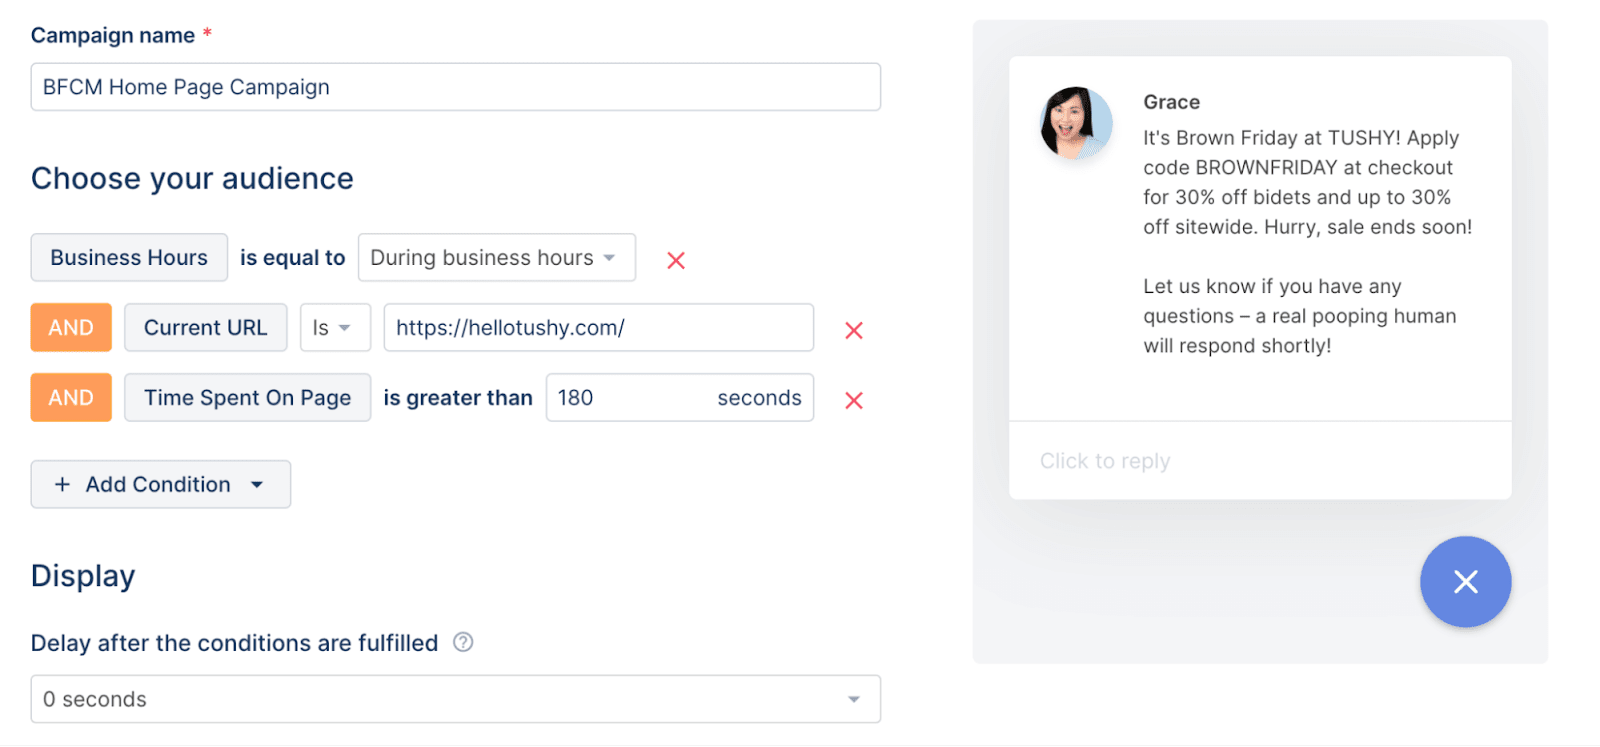The width and height of the screenshot is (1600, 747).
Task: Click the Business Hours condition chip
Action: pos(129,257)
